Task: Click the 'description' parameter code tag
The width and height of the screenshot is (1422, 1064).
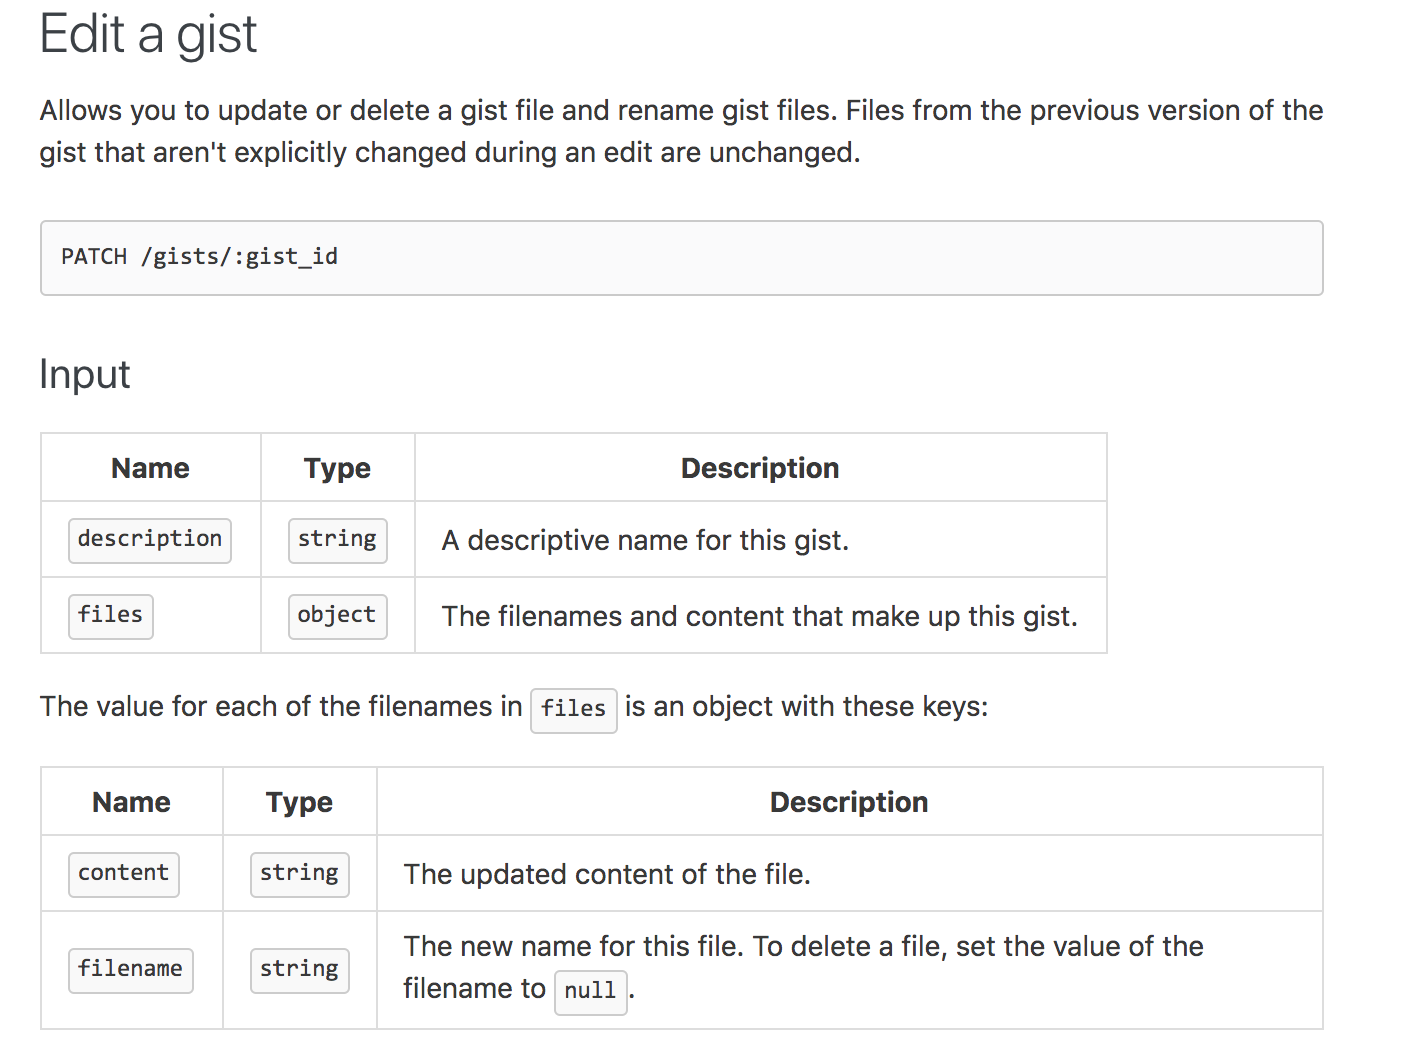Action: [150, 540]
